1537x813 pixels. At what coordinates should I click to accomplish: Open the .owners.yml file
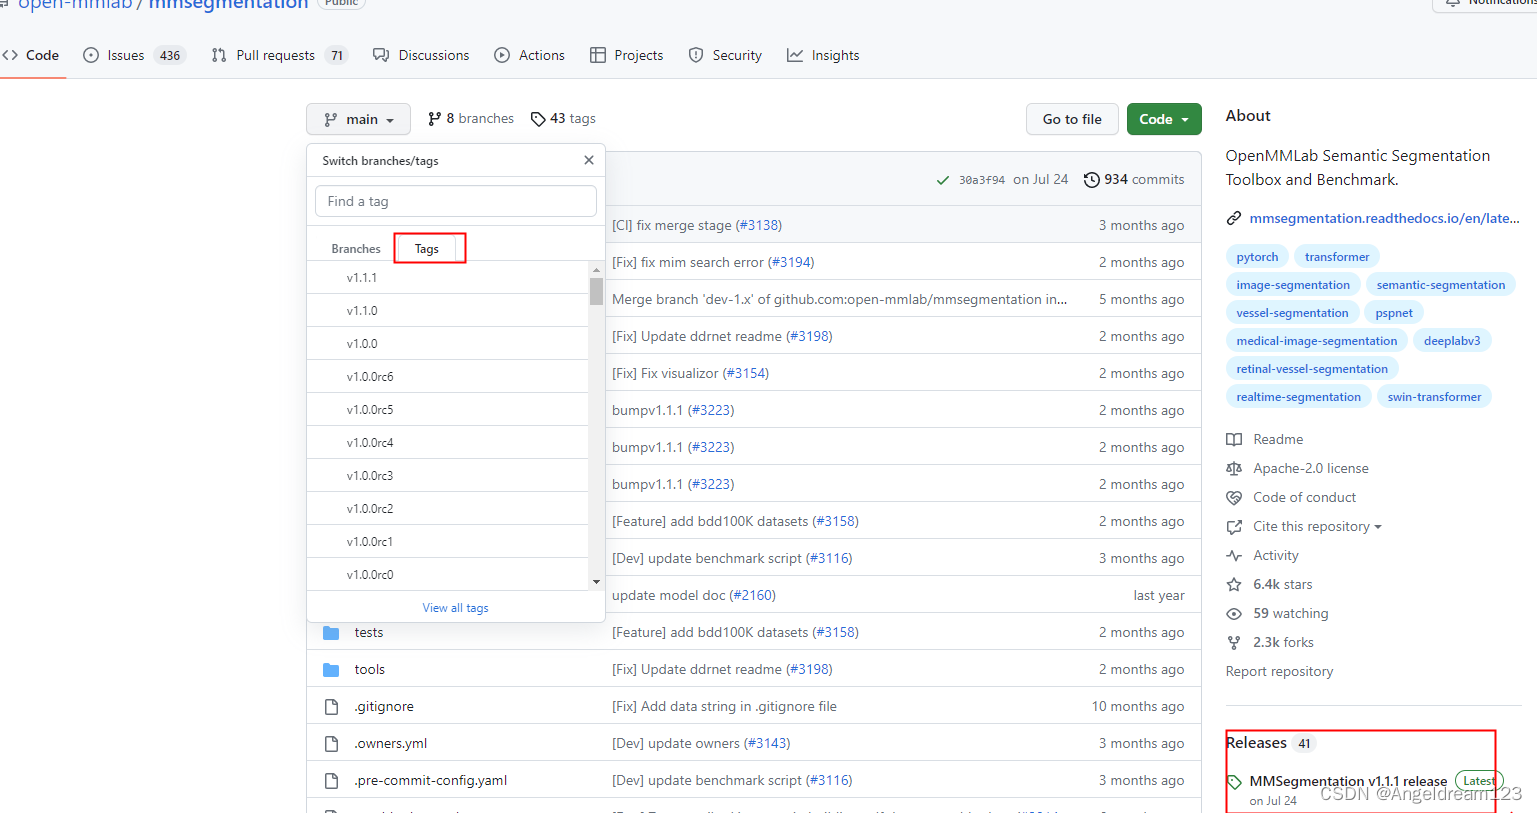391,743
